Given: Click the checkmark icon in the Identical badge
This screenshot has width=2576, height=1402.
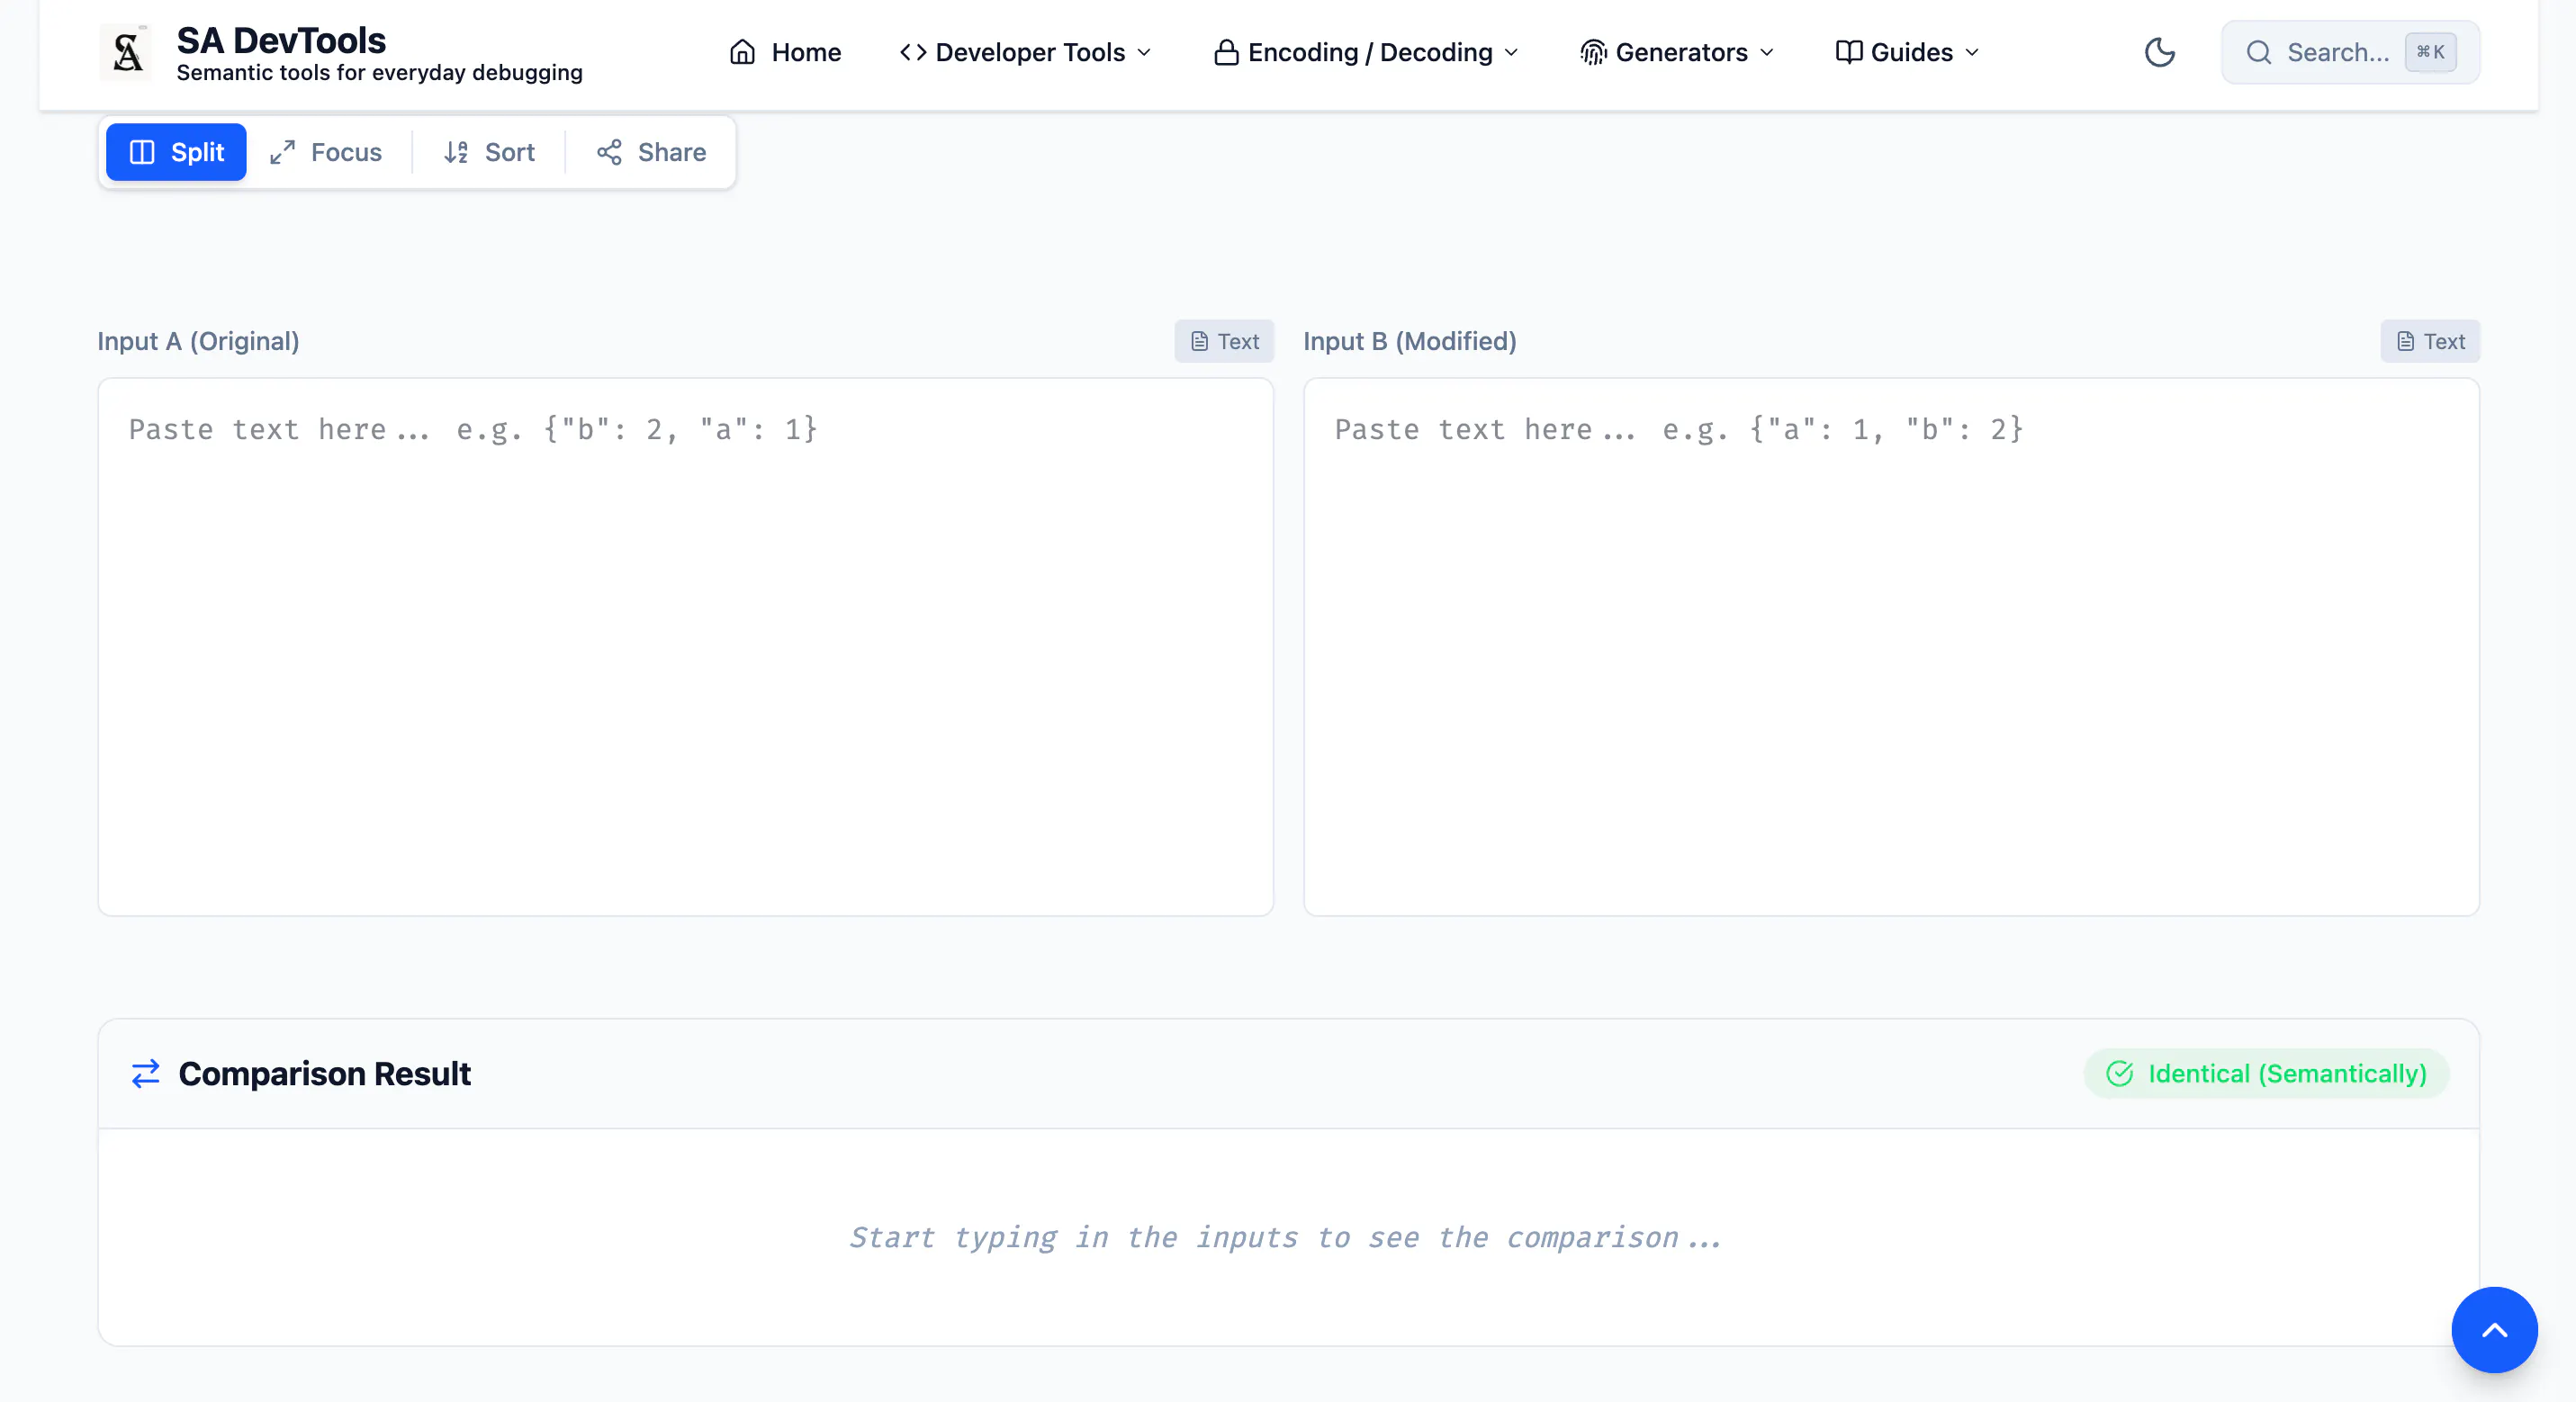Looking at the screenshot, I should [2119, 1073].
